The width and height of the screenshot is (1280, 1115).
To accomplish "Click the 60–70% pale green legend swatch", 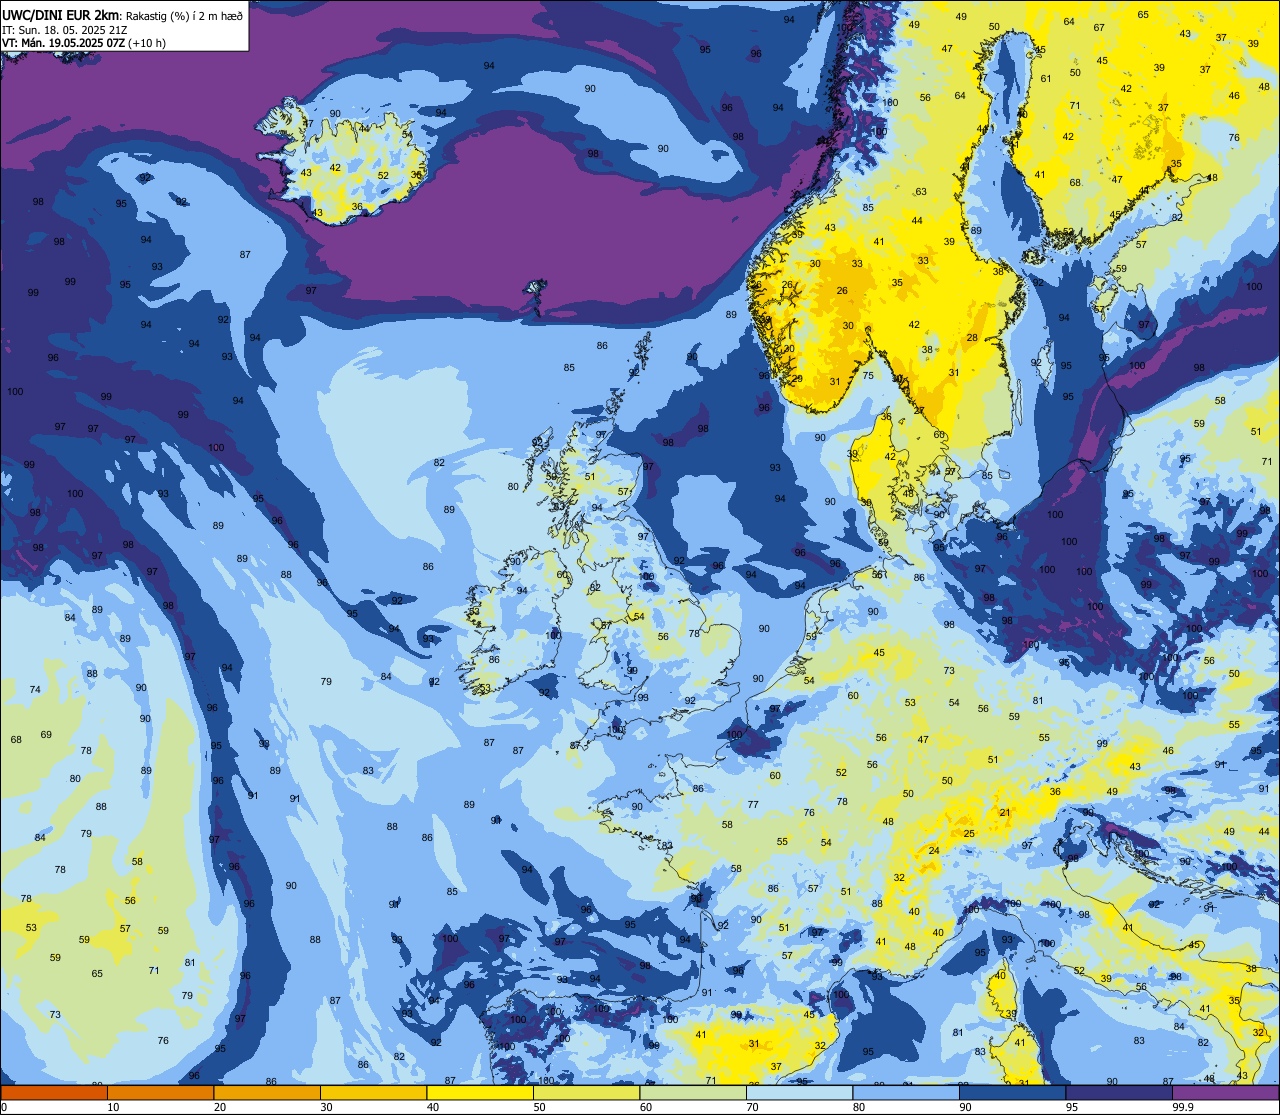I will click(x=693, y=1093).
